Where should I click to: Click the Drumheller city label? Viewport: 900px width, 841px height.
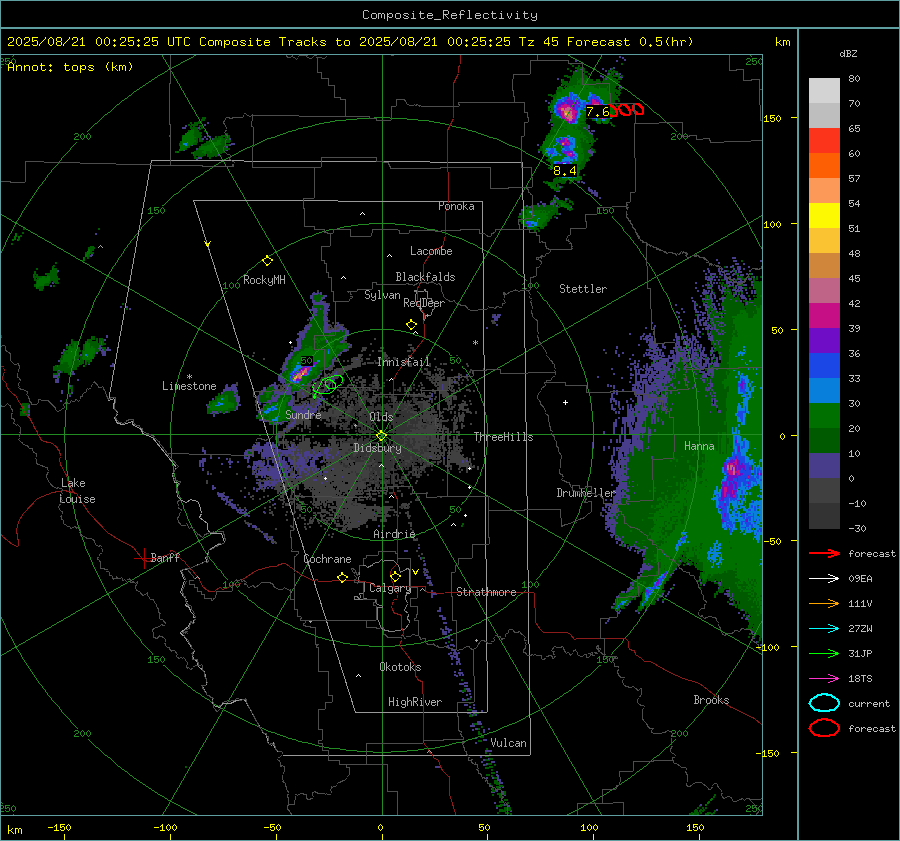[585, 493]
